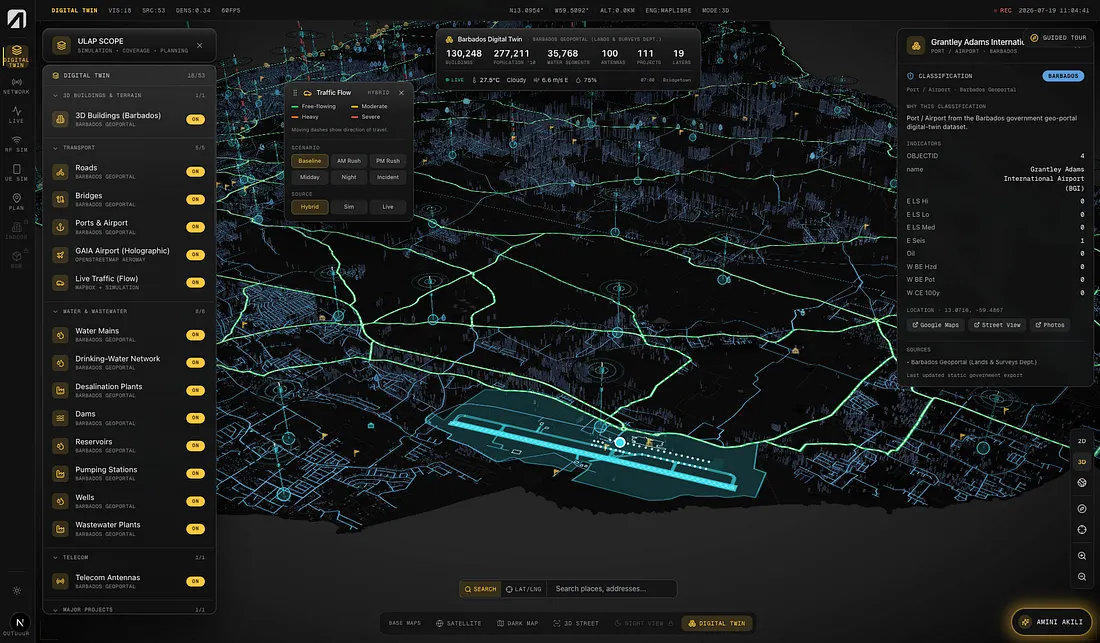Click the search places input field

tap(612, 589)
